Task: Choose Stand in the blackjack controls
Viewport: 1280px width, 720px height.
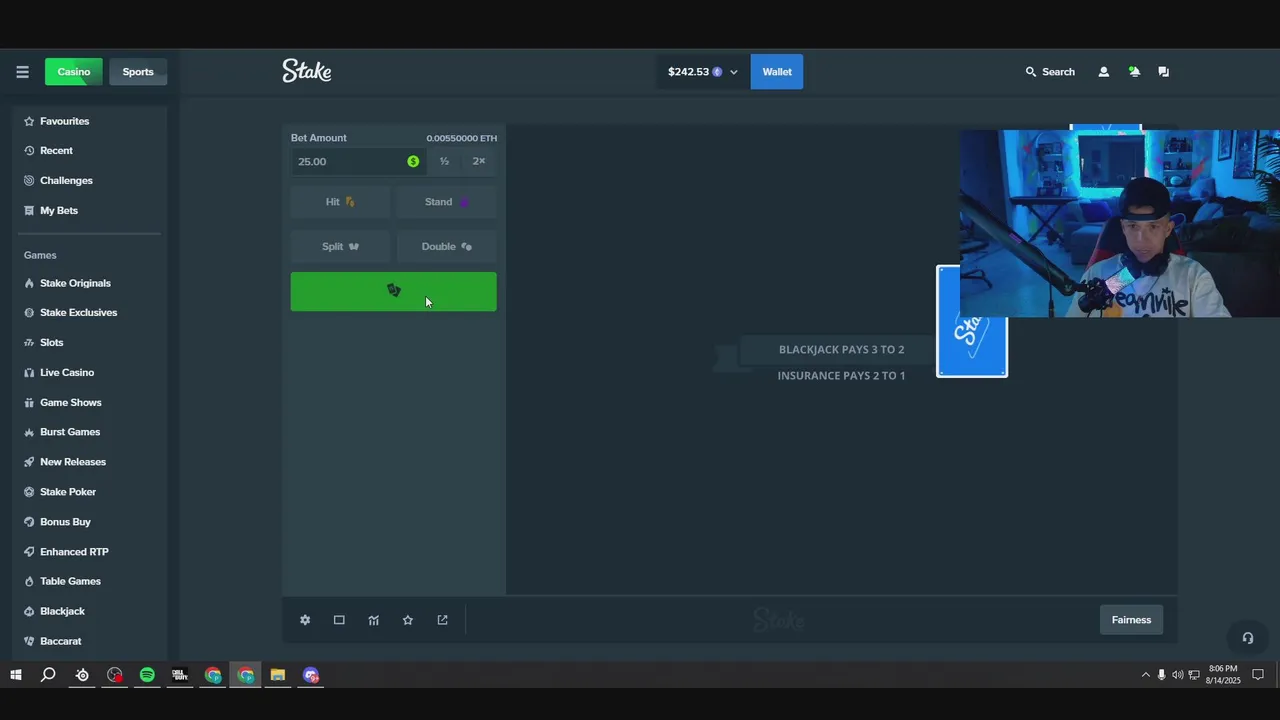Action: coord(446,202)
